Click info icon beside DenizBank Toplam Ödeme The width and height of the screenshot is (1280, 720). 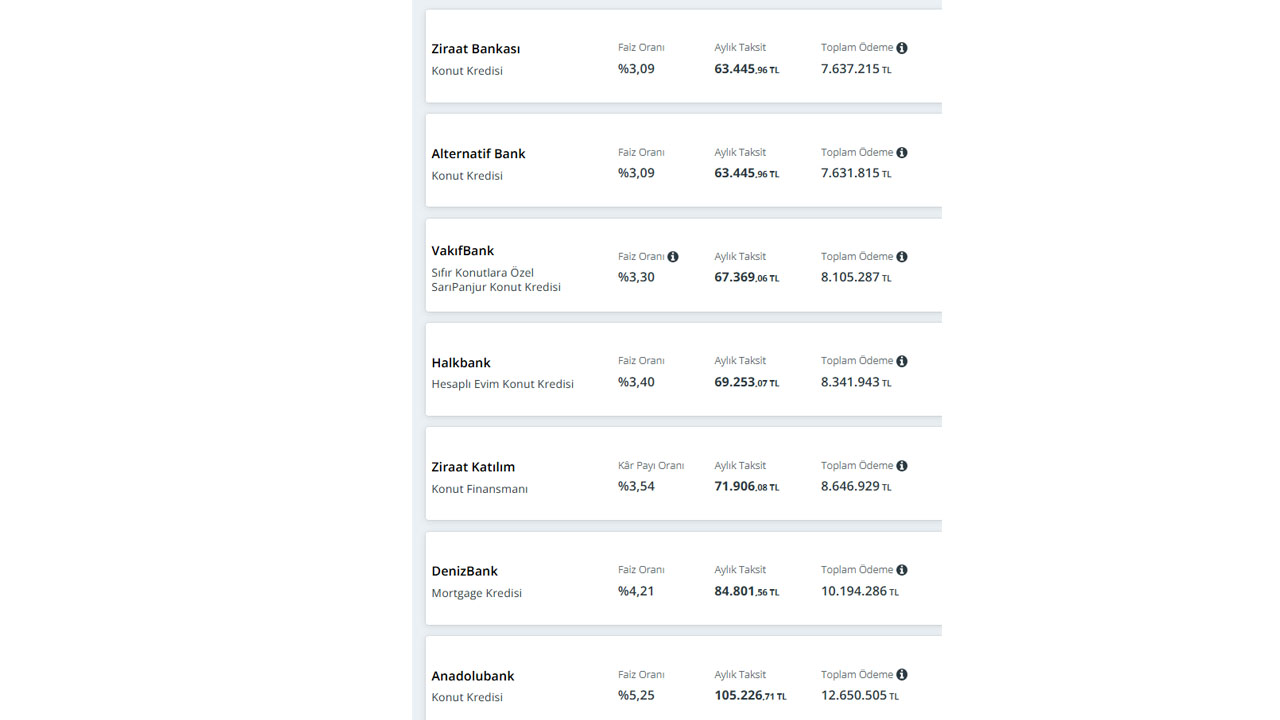point(902,570)
